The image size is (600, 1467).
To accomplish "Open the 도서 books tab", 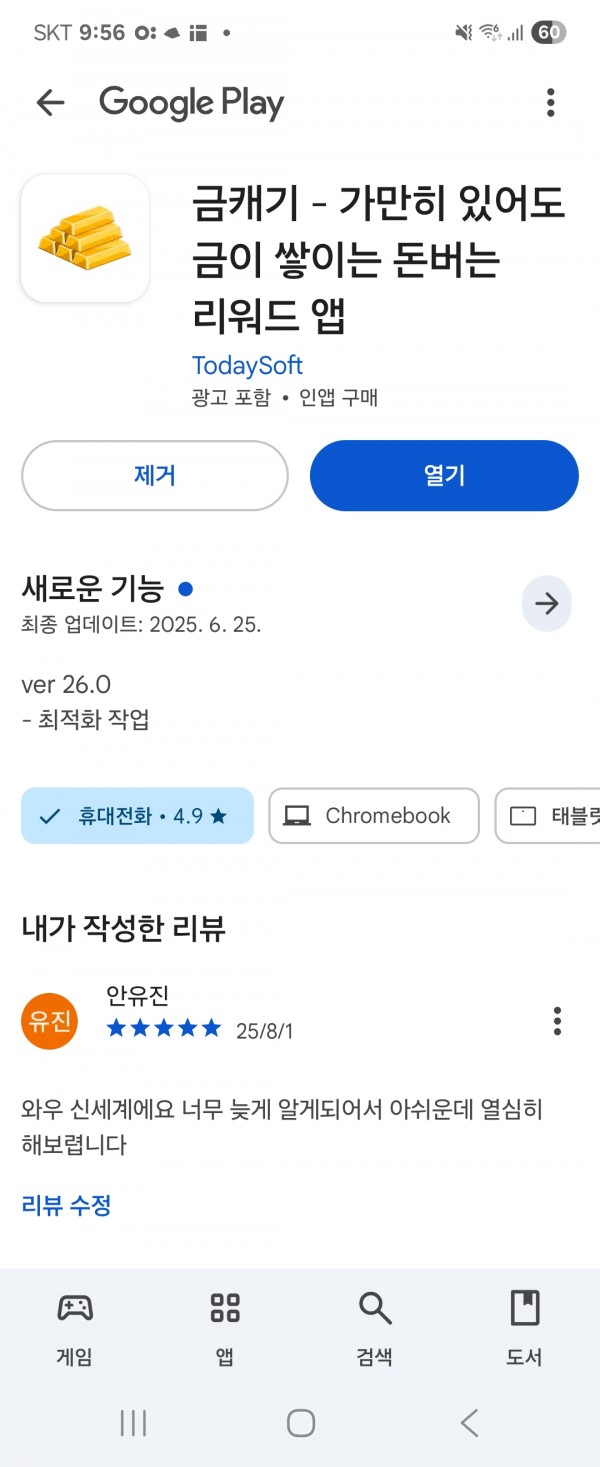I will (524, 1328).
